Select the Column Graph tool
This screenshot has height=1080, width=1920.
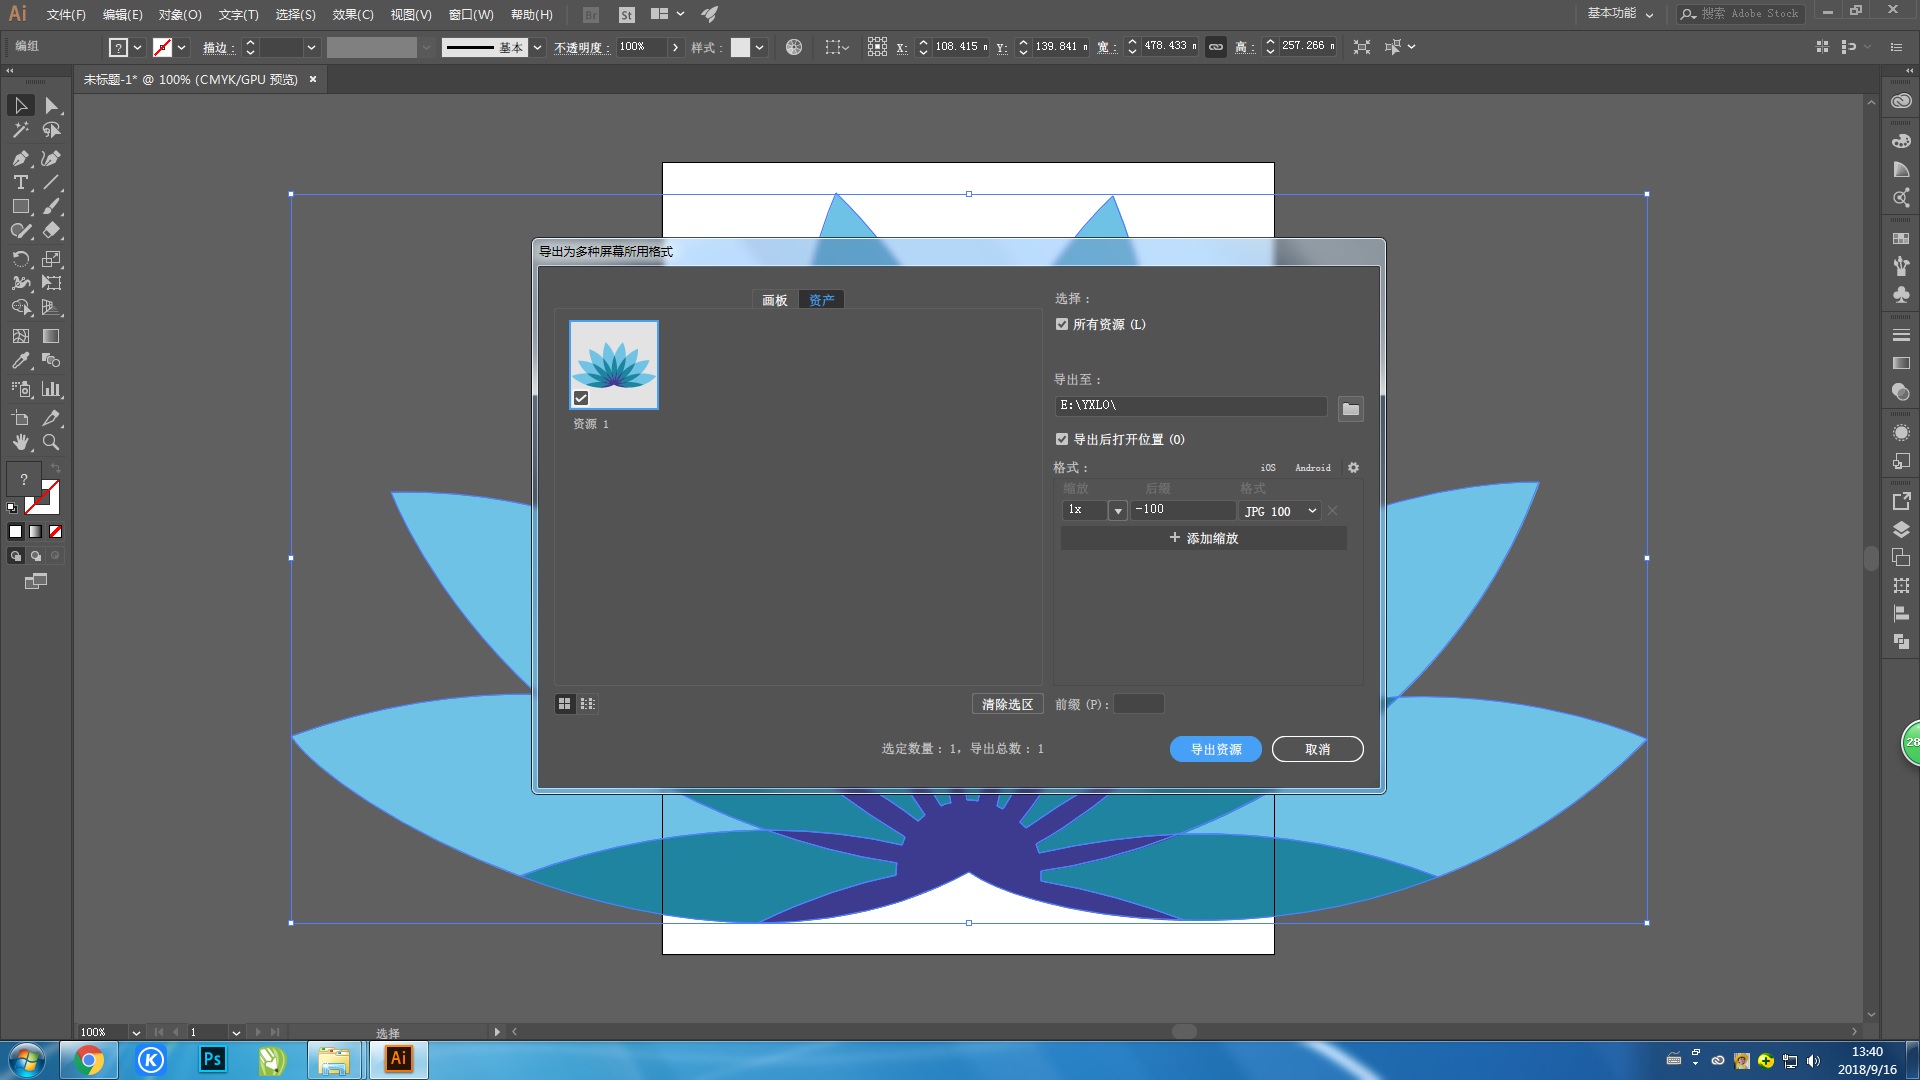point(52,389)
